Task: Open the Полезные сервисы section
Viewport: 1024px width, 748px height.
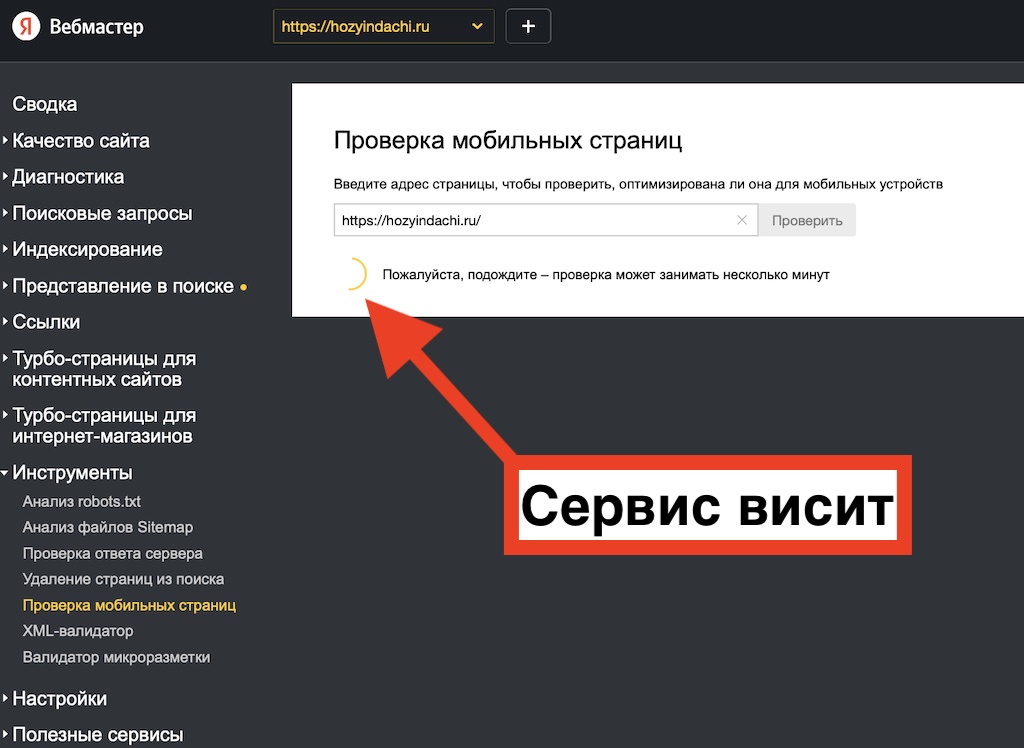Action: [x=98, y=734]
